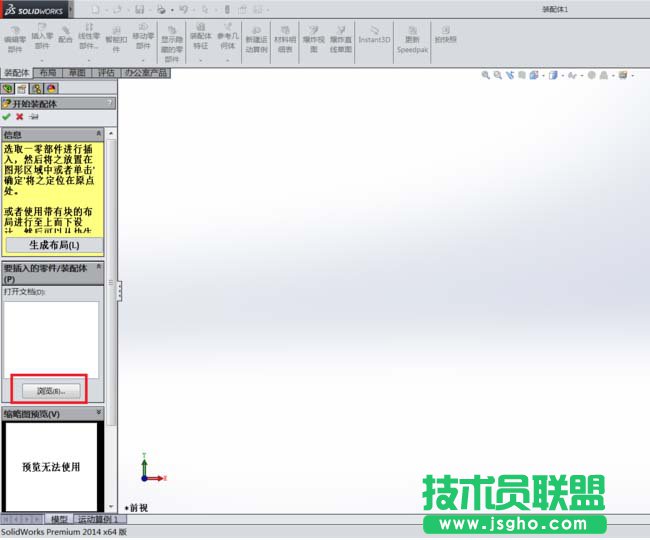Click the panel scrollbar up arrow
The width and height of the screenshot is (650, 540).
click(x=111, y=133)
